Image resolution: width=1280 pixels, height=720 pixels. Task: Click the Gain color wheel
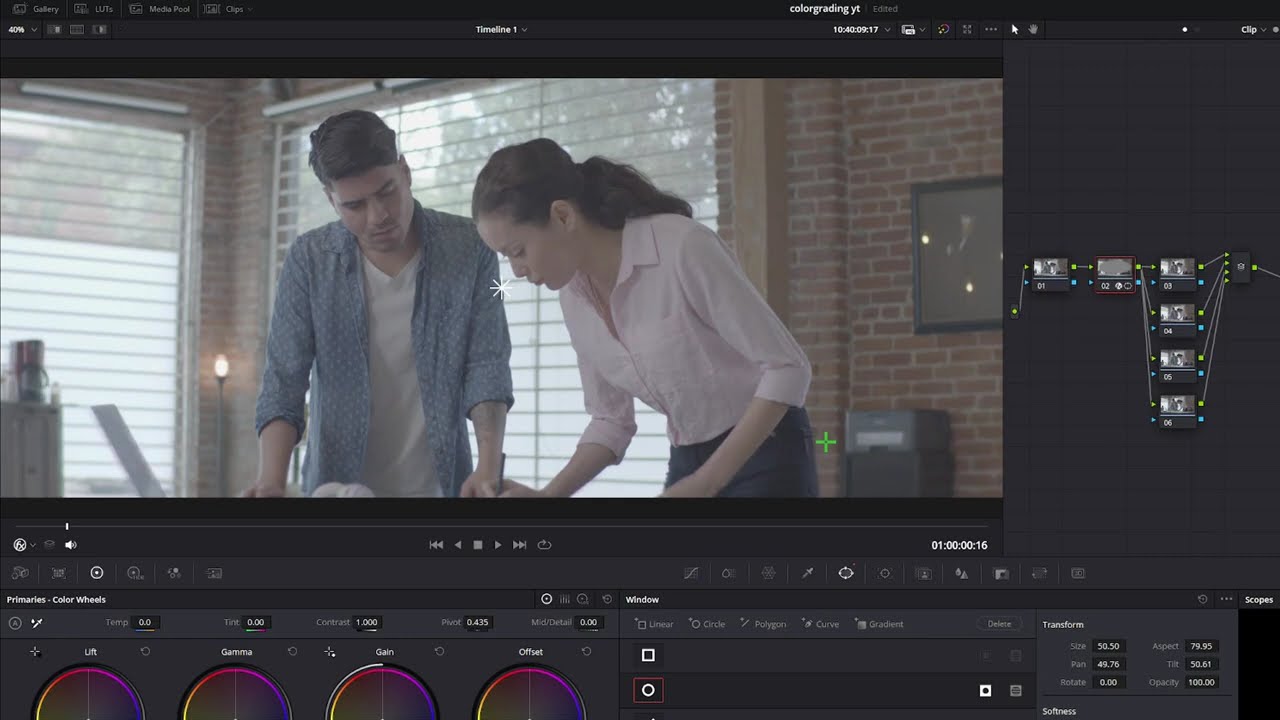click(384, 692)
